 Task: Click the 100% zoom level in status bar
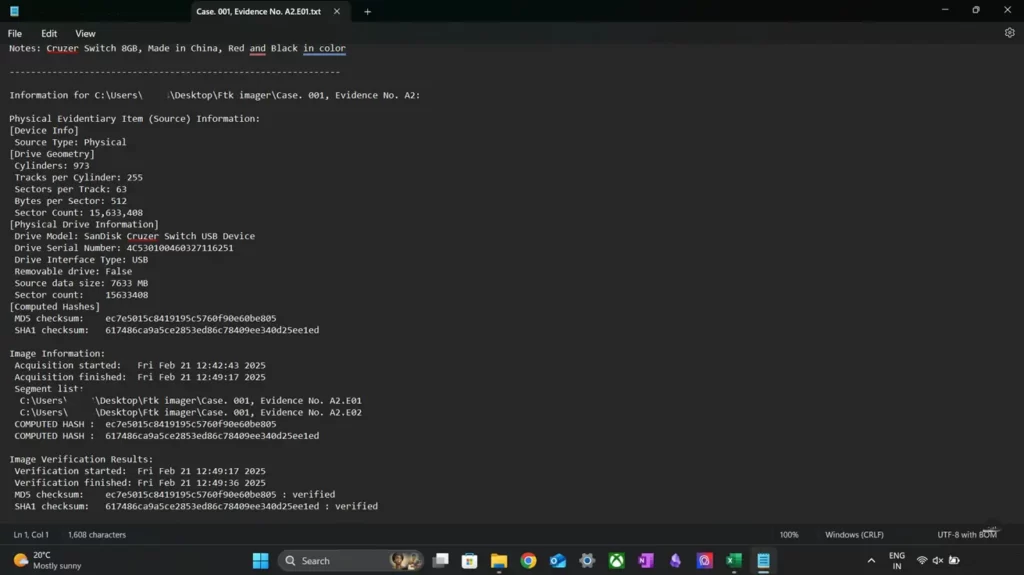789,535
